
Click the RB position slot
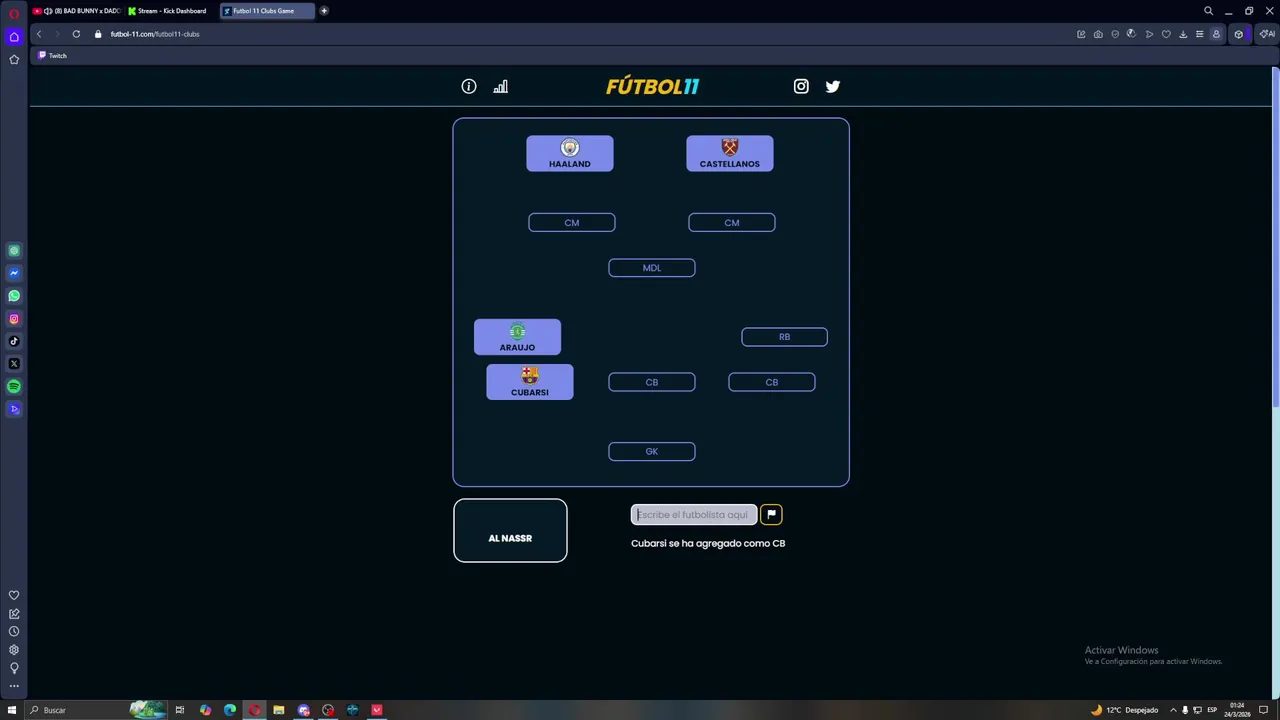tap(784, 337)
